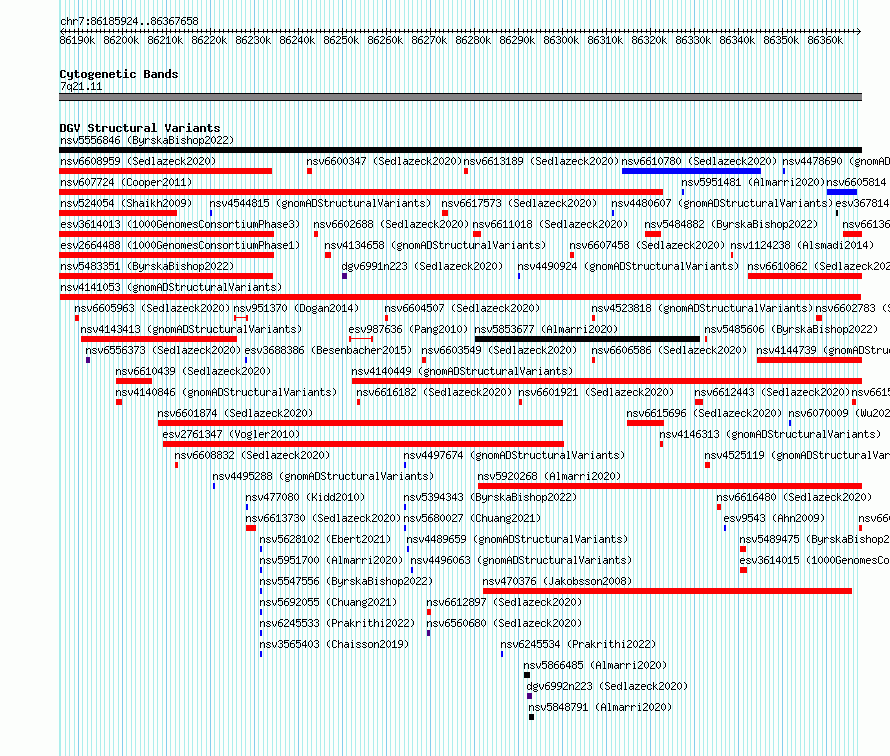
Task: Click the 7q21.11 cytogenetic band label
Action: 81,86
